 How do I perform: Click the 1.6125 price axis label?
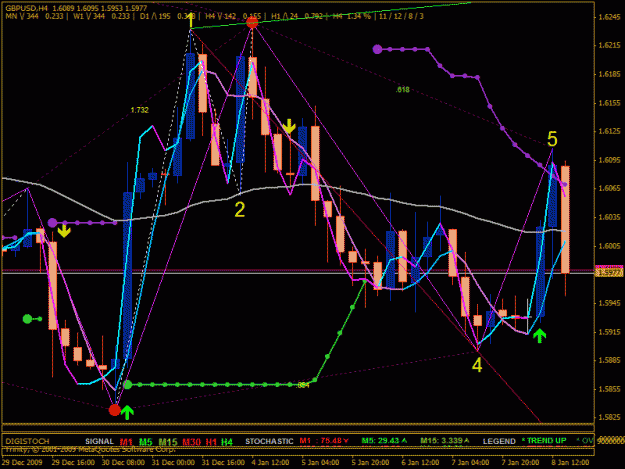click(609, 131)
